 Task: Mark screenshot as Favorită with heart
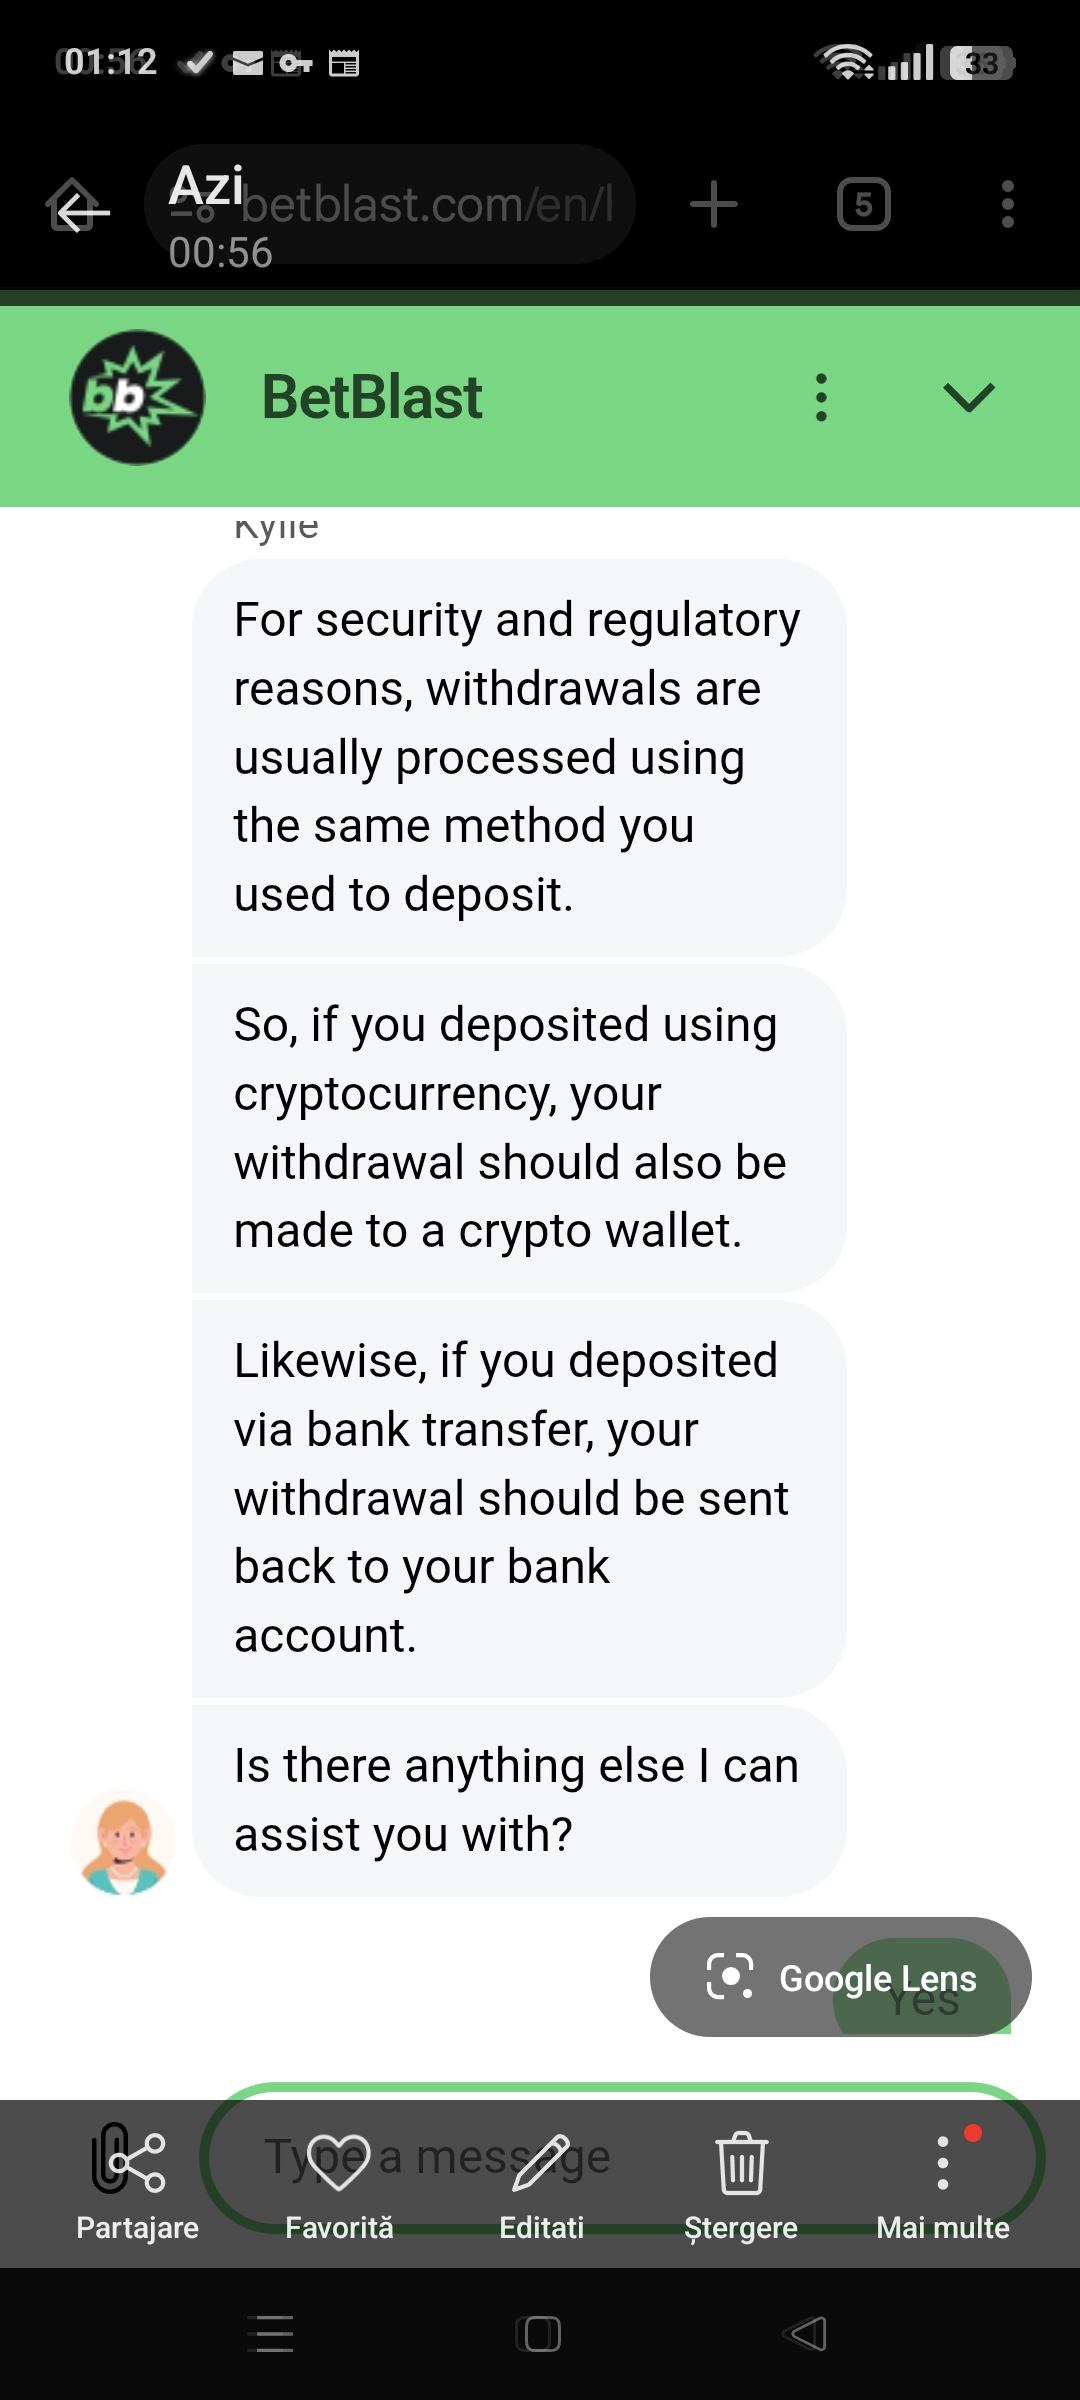pyautogui.click(x=339, y=2183)
